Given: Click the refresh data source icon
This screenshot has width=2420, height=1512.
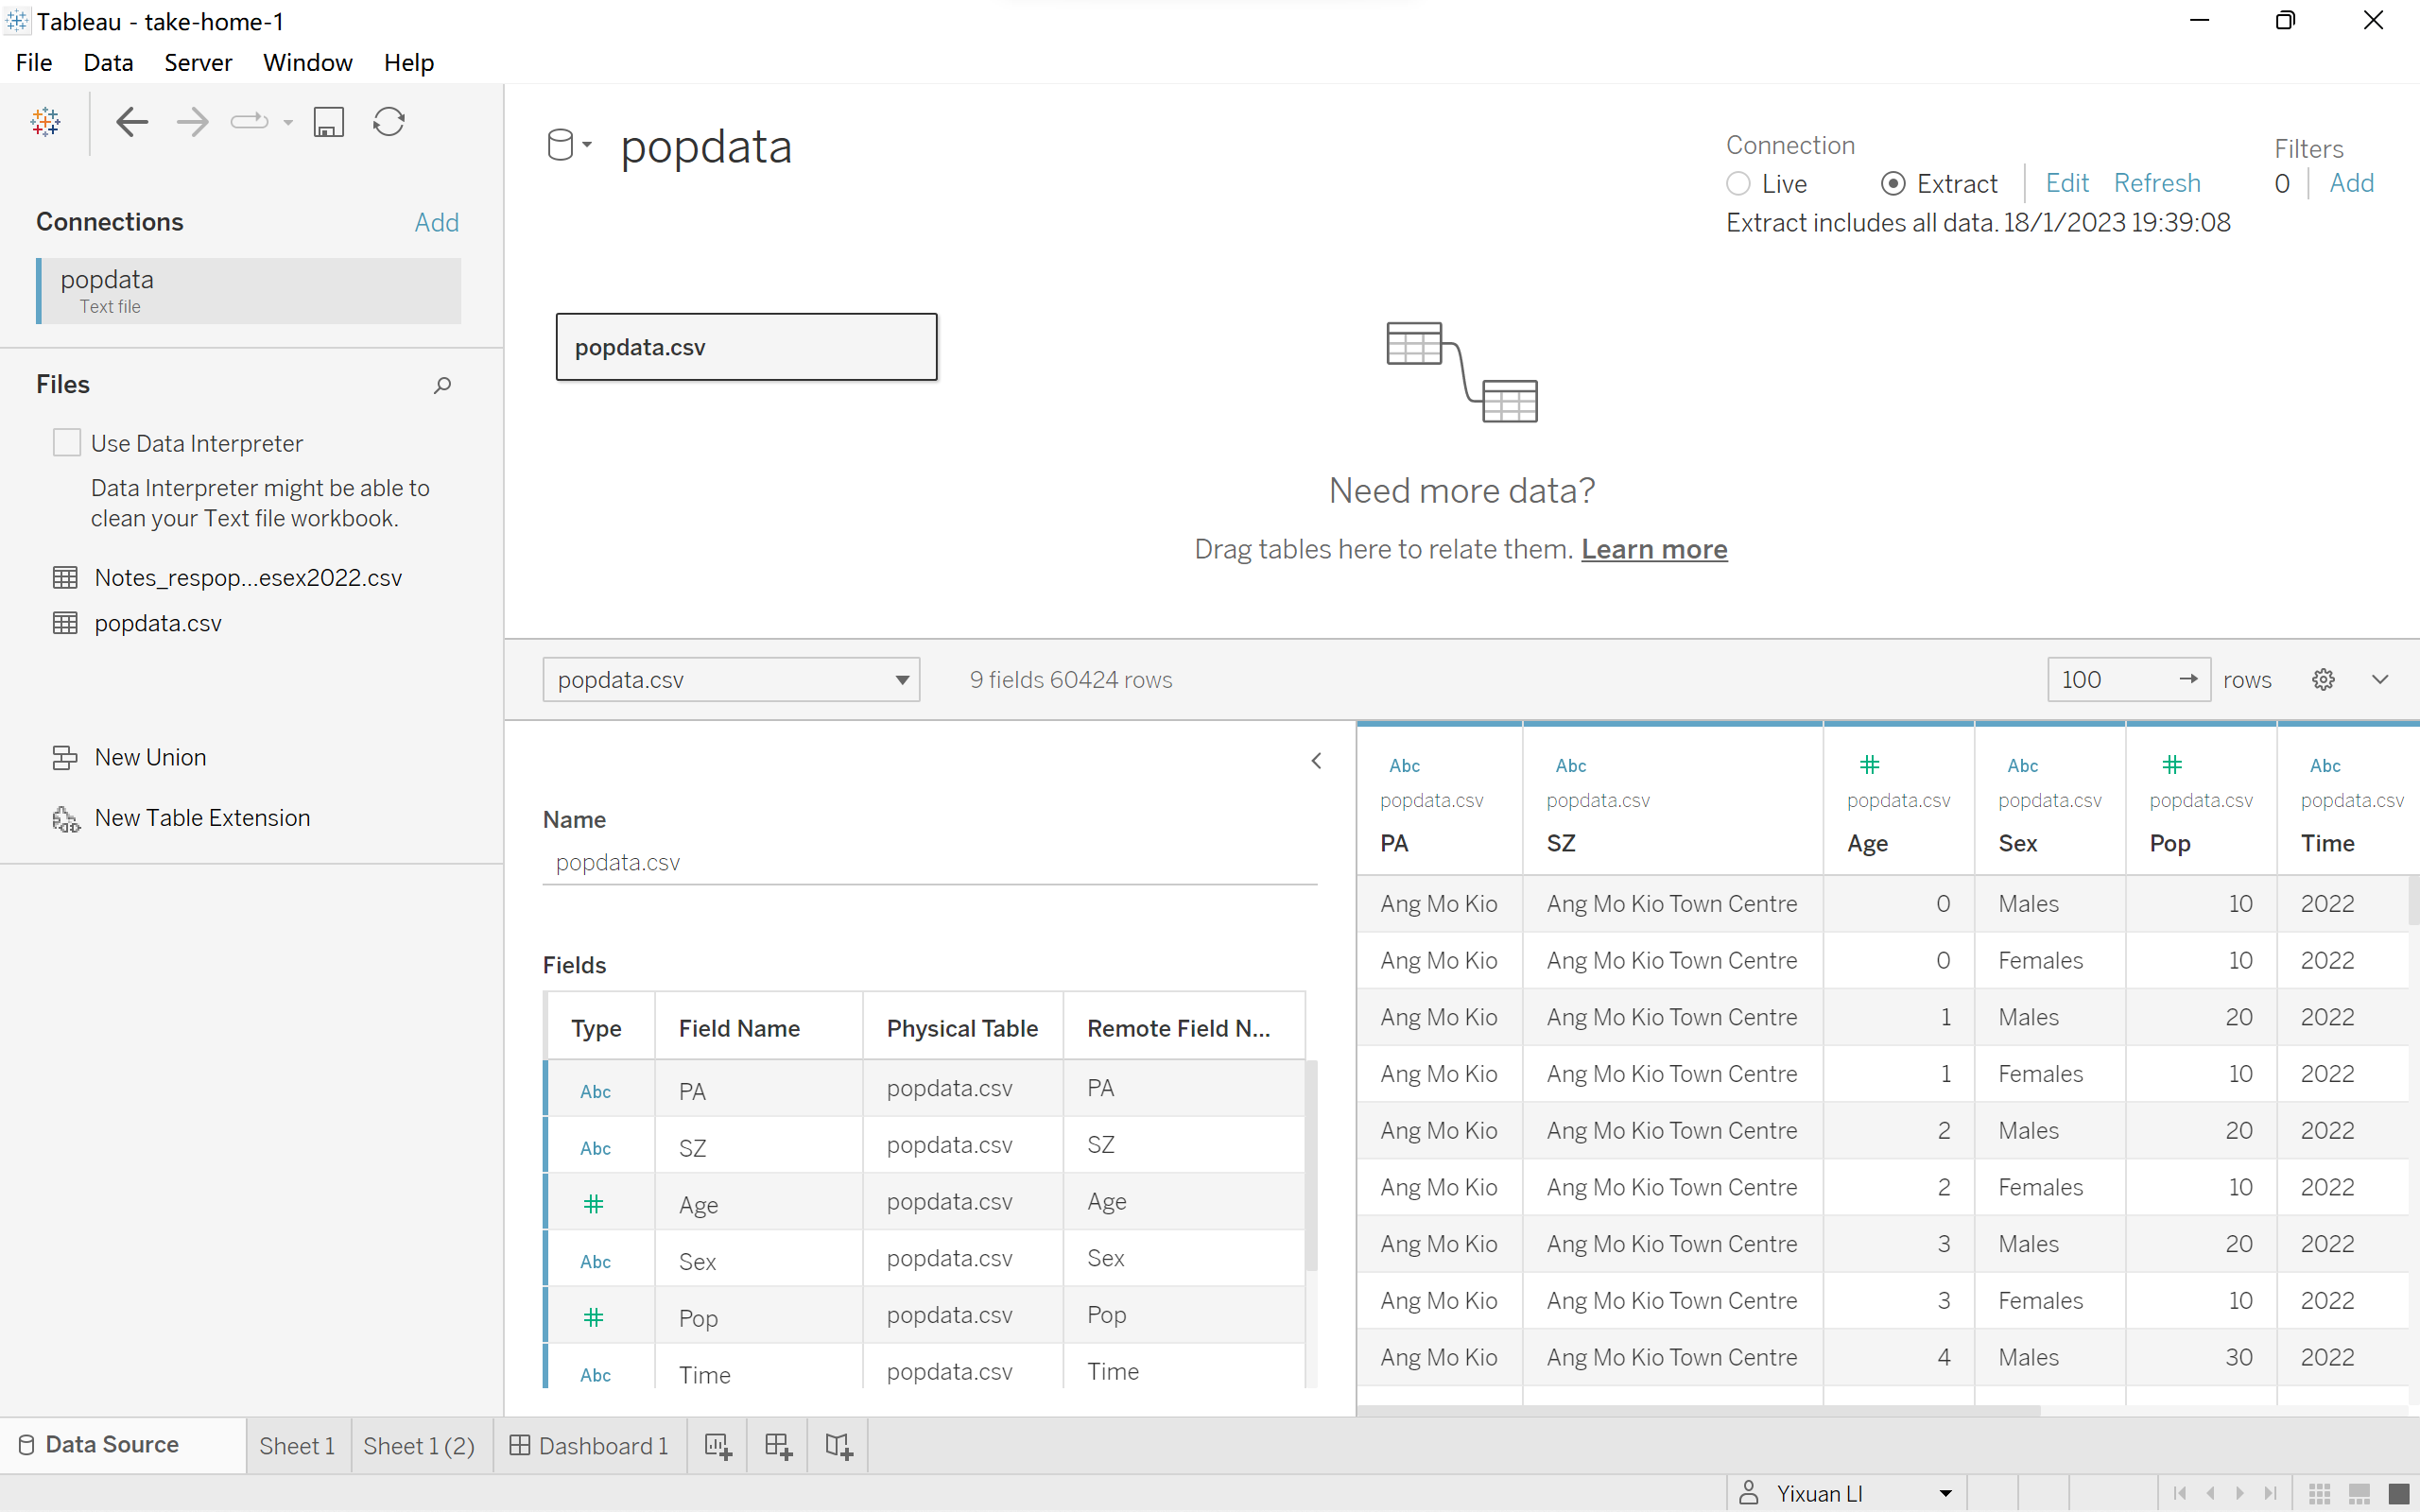Looking at the screenshot, I should [389, 122].
